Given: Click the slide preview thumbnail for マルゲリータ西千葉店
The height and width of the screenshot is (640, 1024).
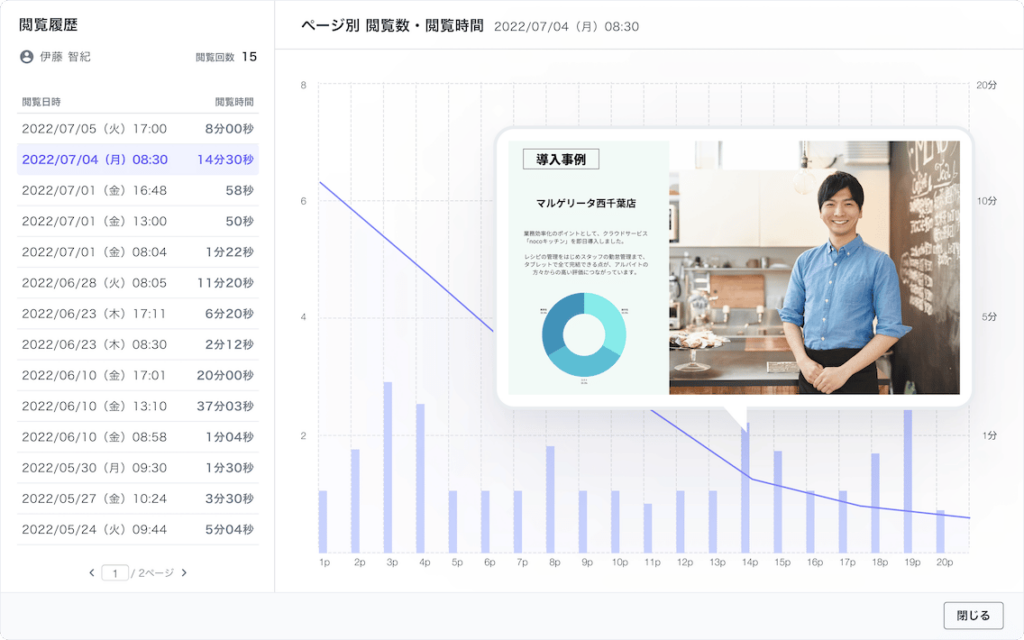Looking at the screenshot, I should [733, 267].
